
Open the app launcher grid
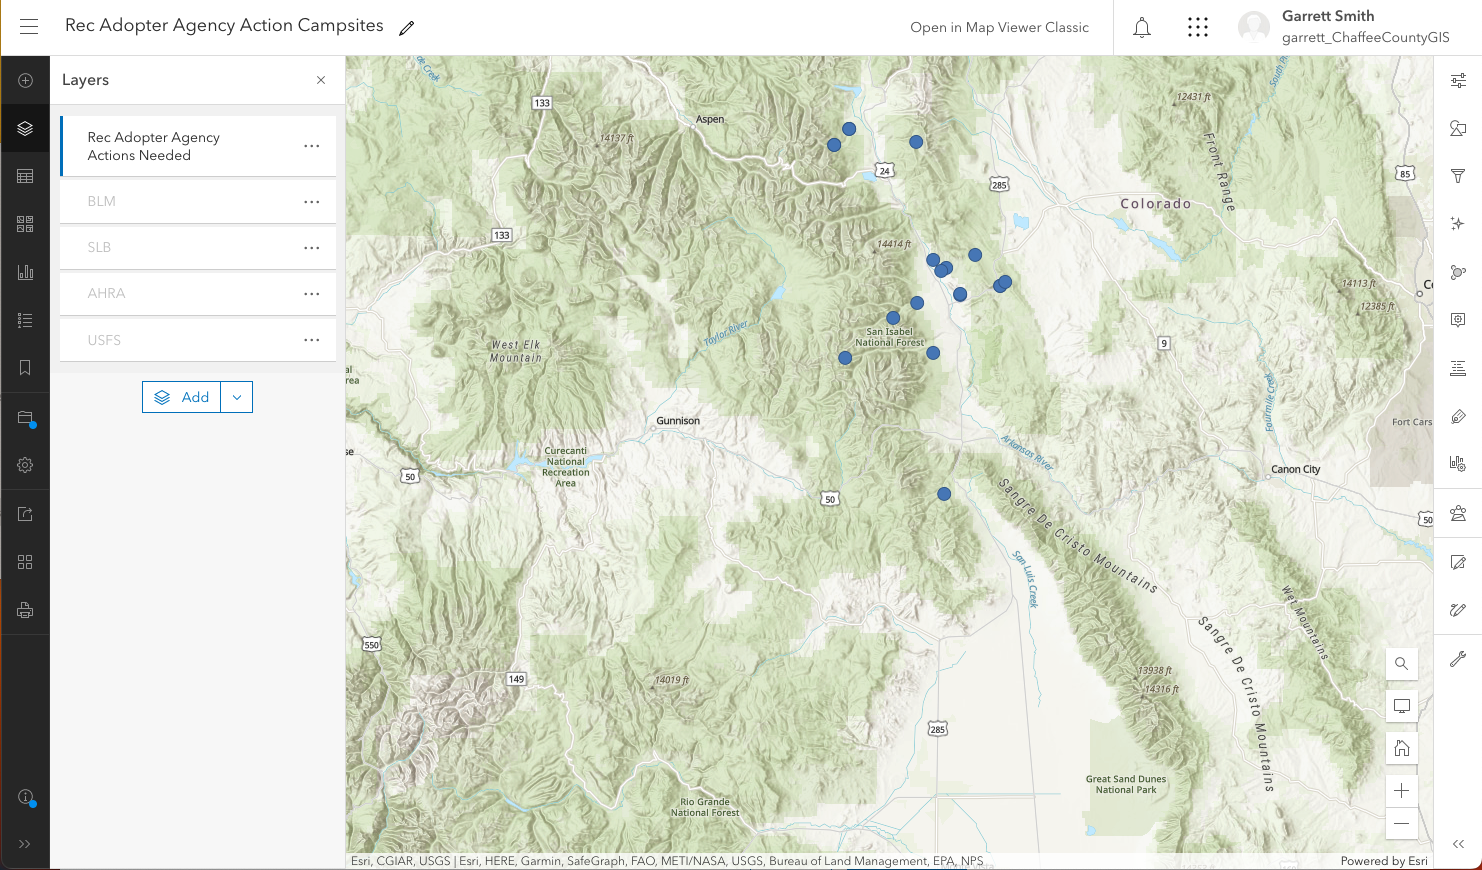(x=1198, y=27)
